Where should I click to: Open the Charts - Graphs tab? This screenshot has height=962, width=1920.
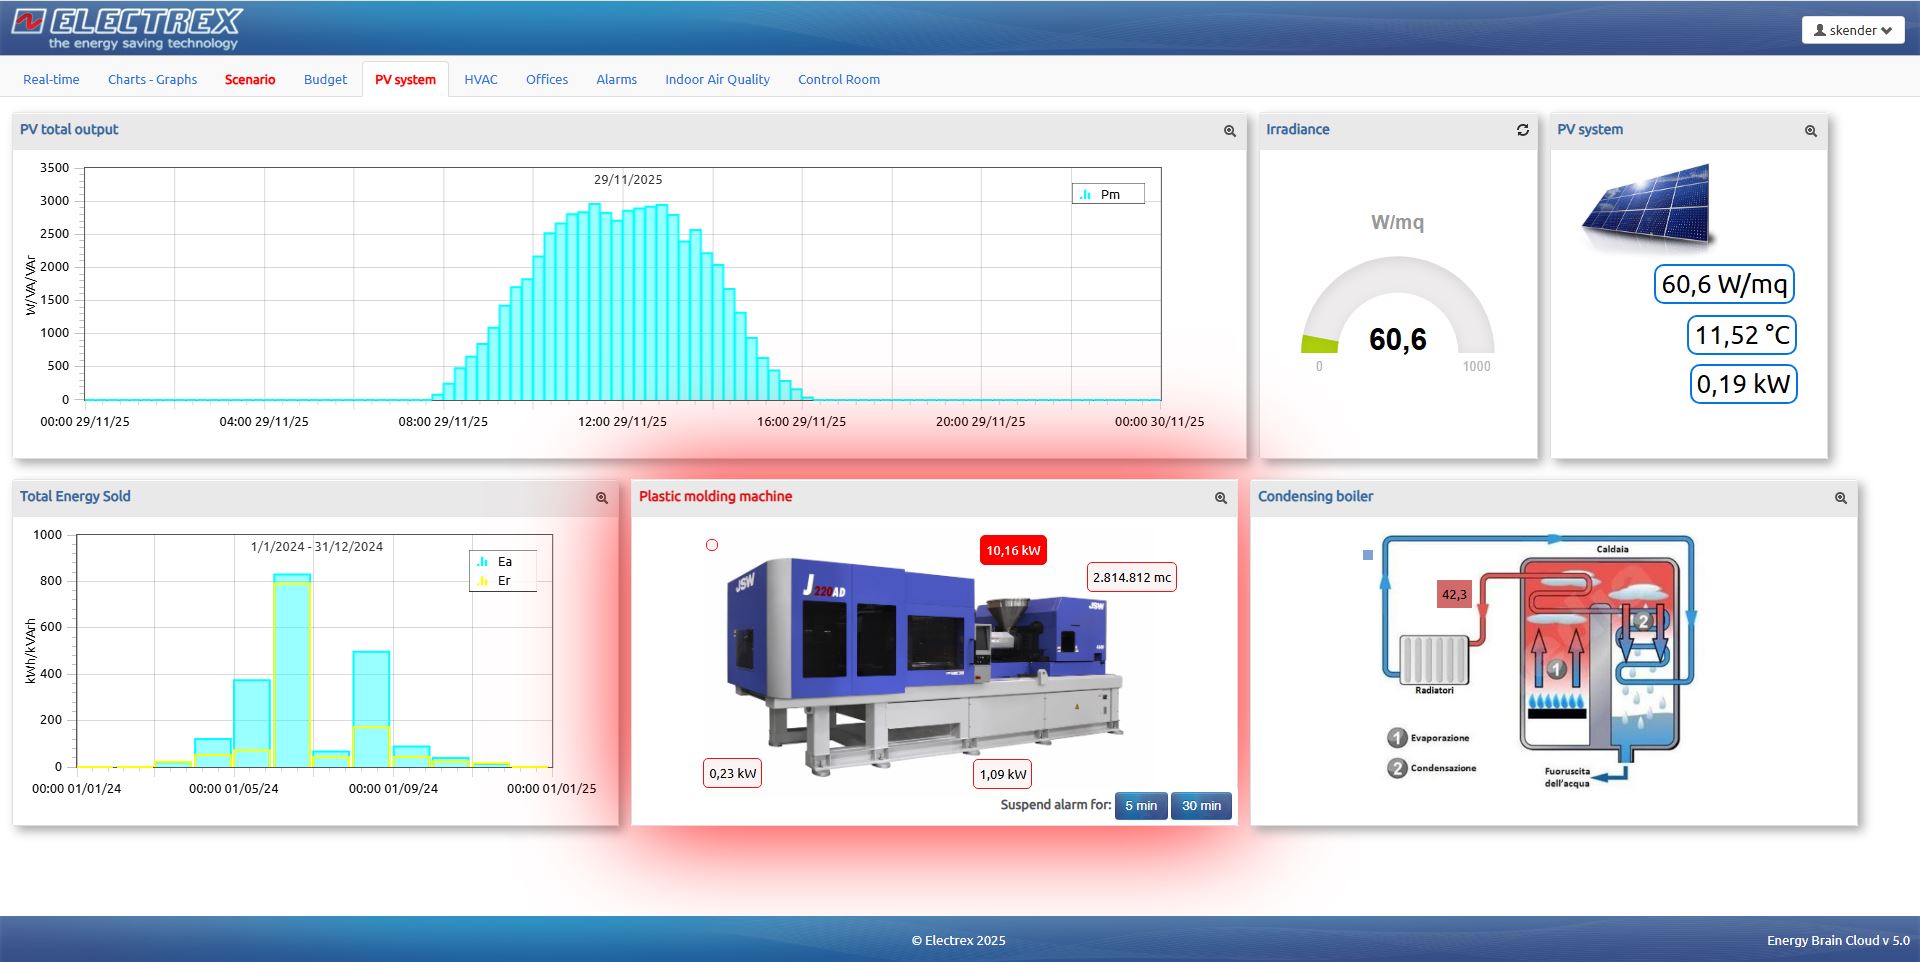click(152, 80)
